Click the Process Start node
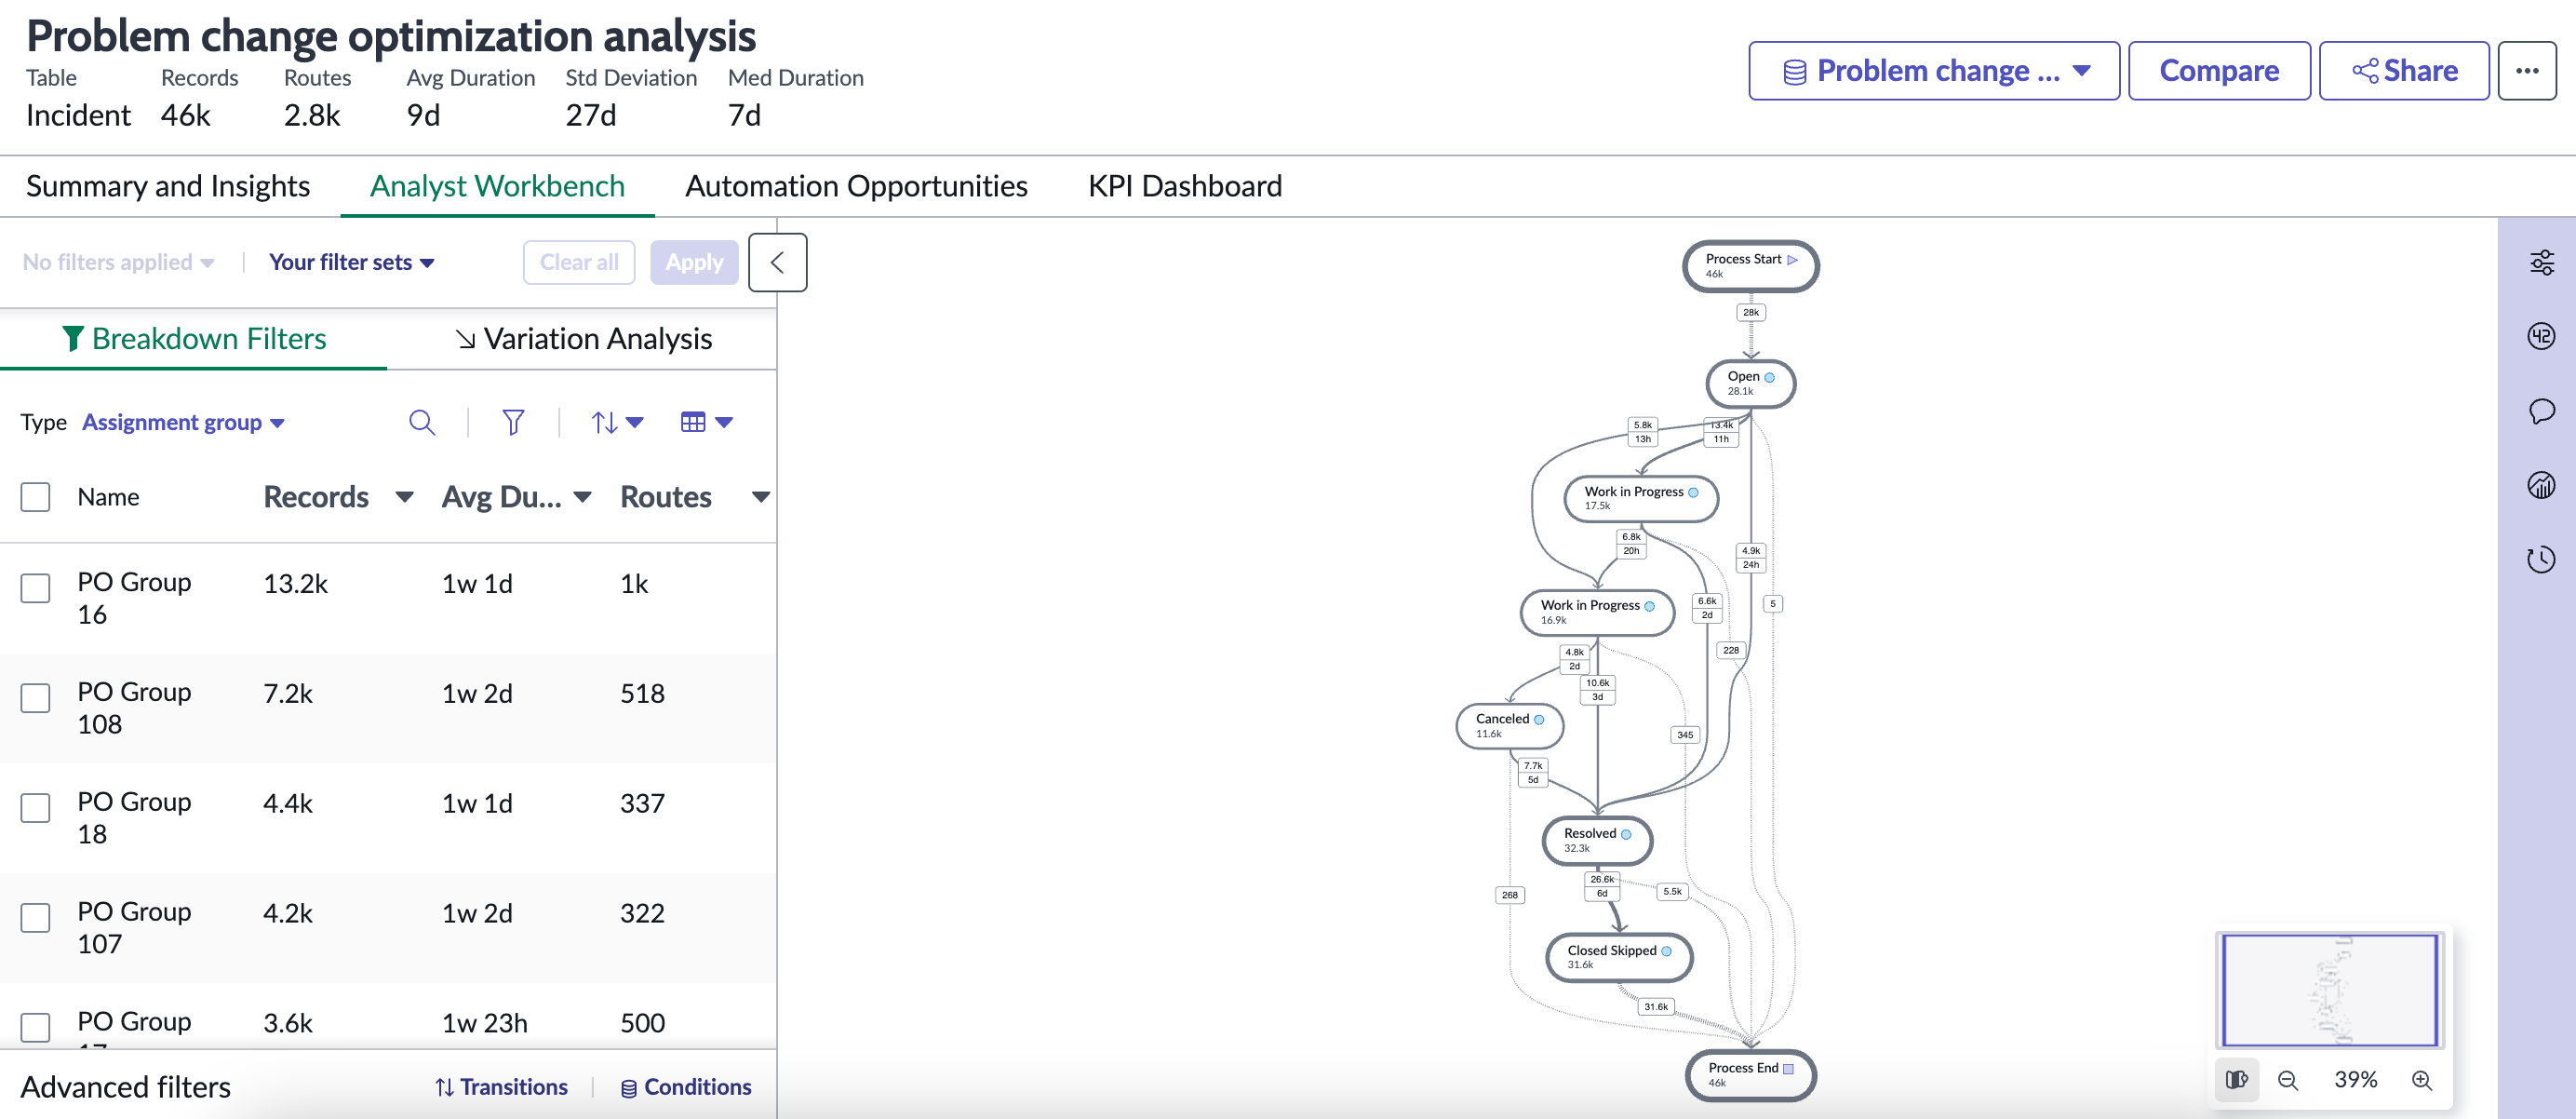The image size is (2576, 1119). coord(1750,266)
